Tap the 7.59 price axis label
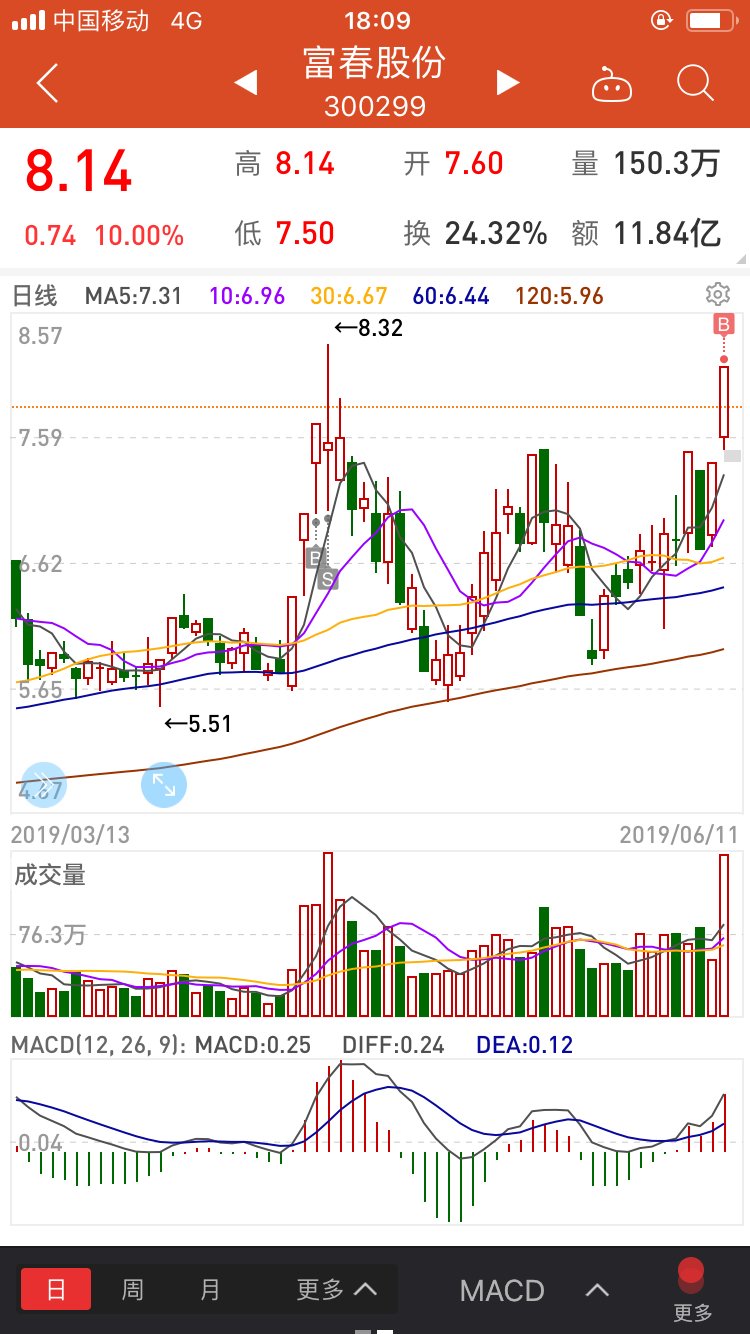Image resolution: width=750 pixels, height=1334 pixels. pos(41,437)
